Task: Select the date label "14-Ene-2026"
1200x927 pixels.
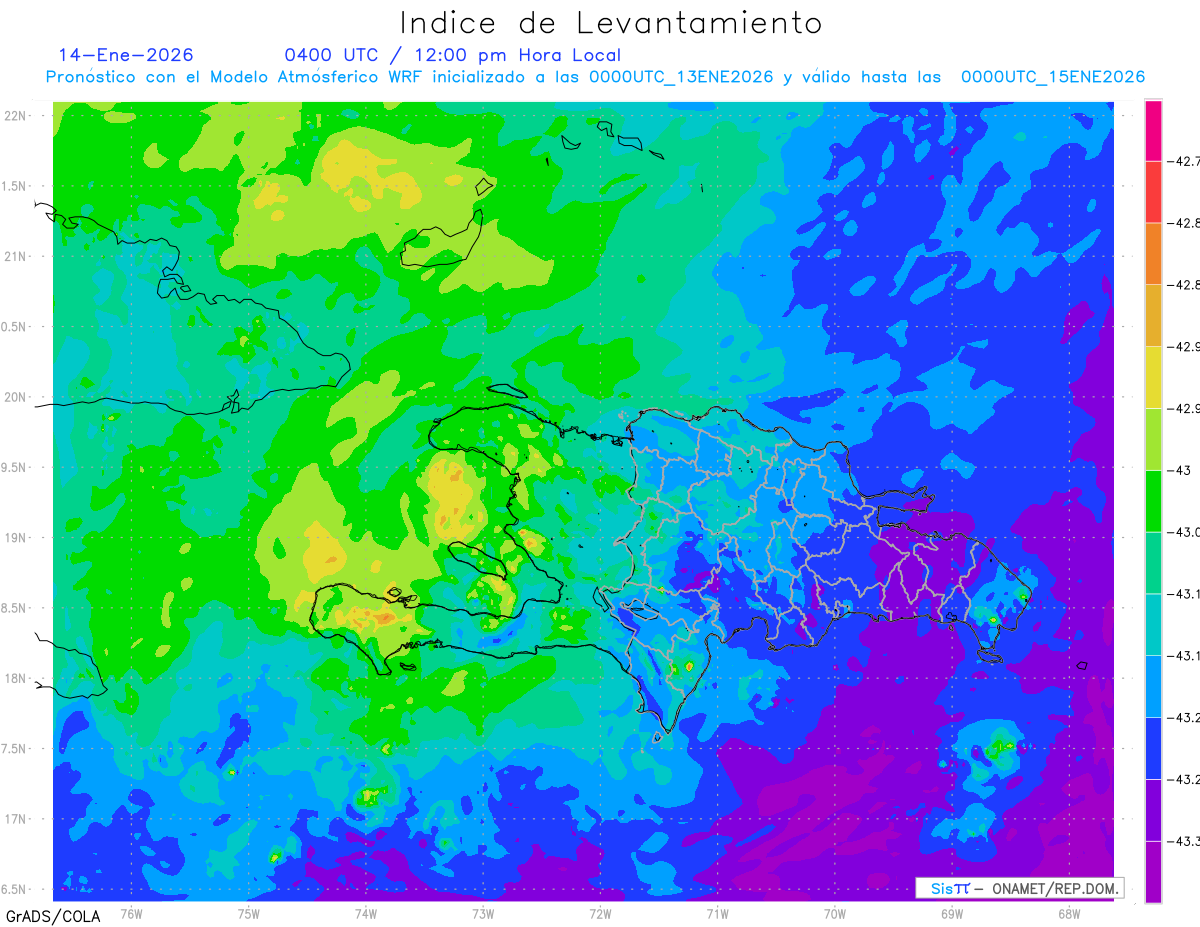Action: pos(126,55)
